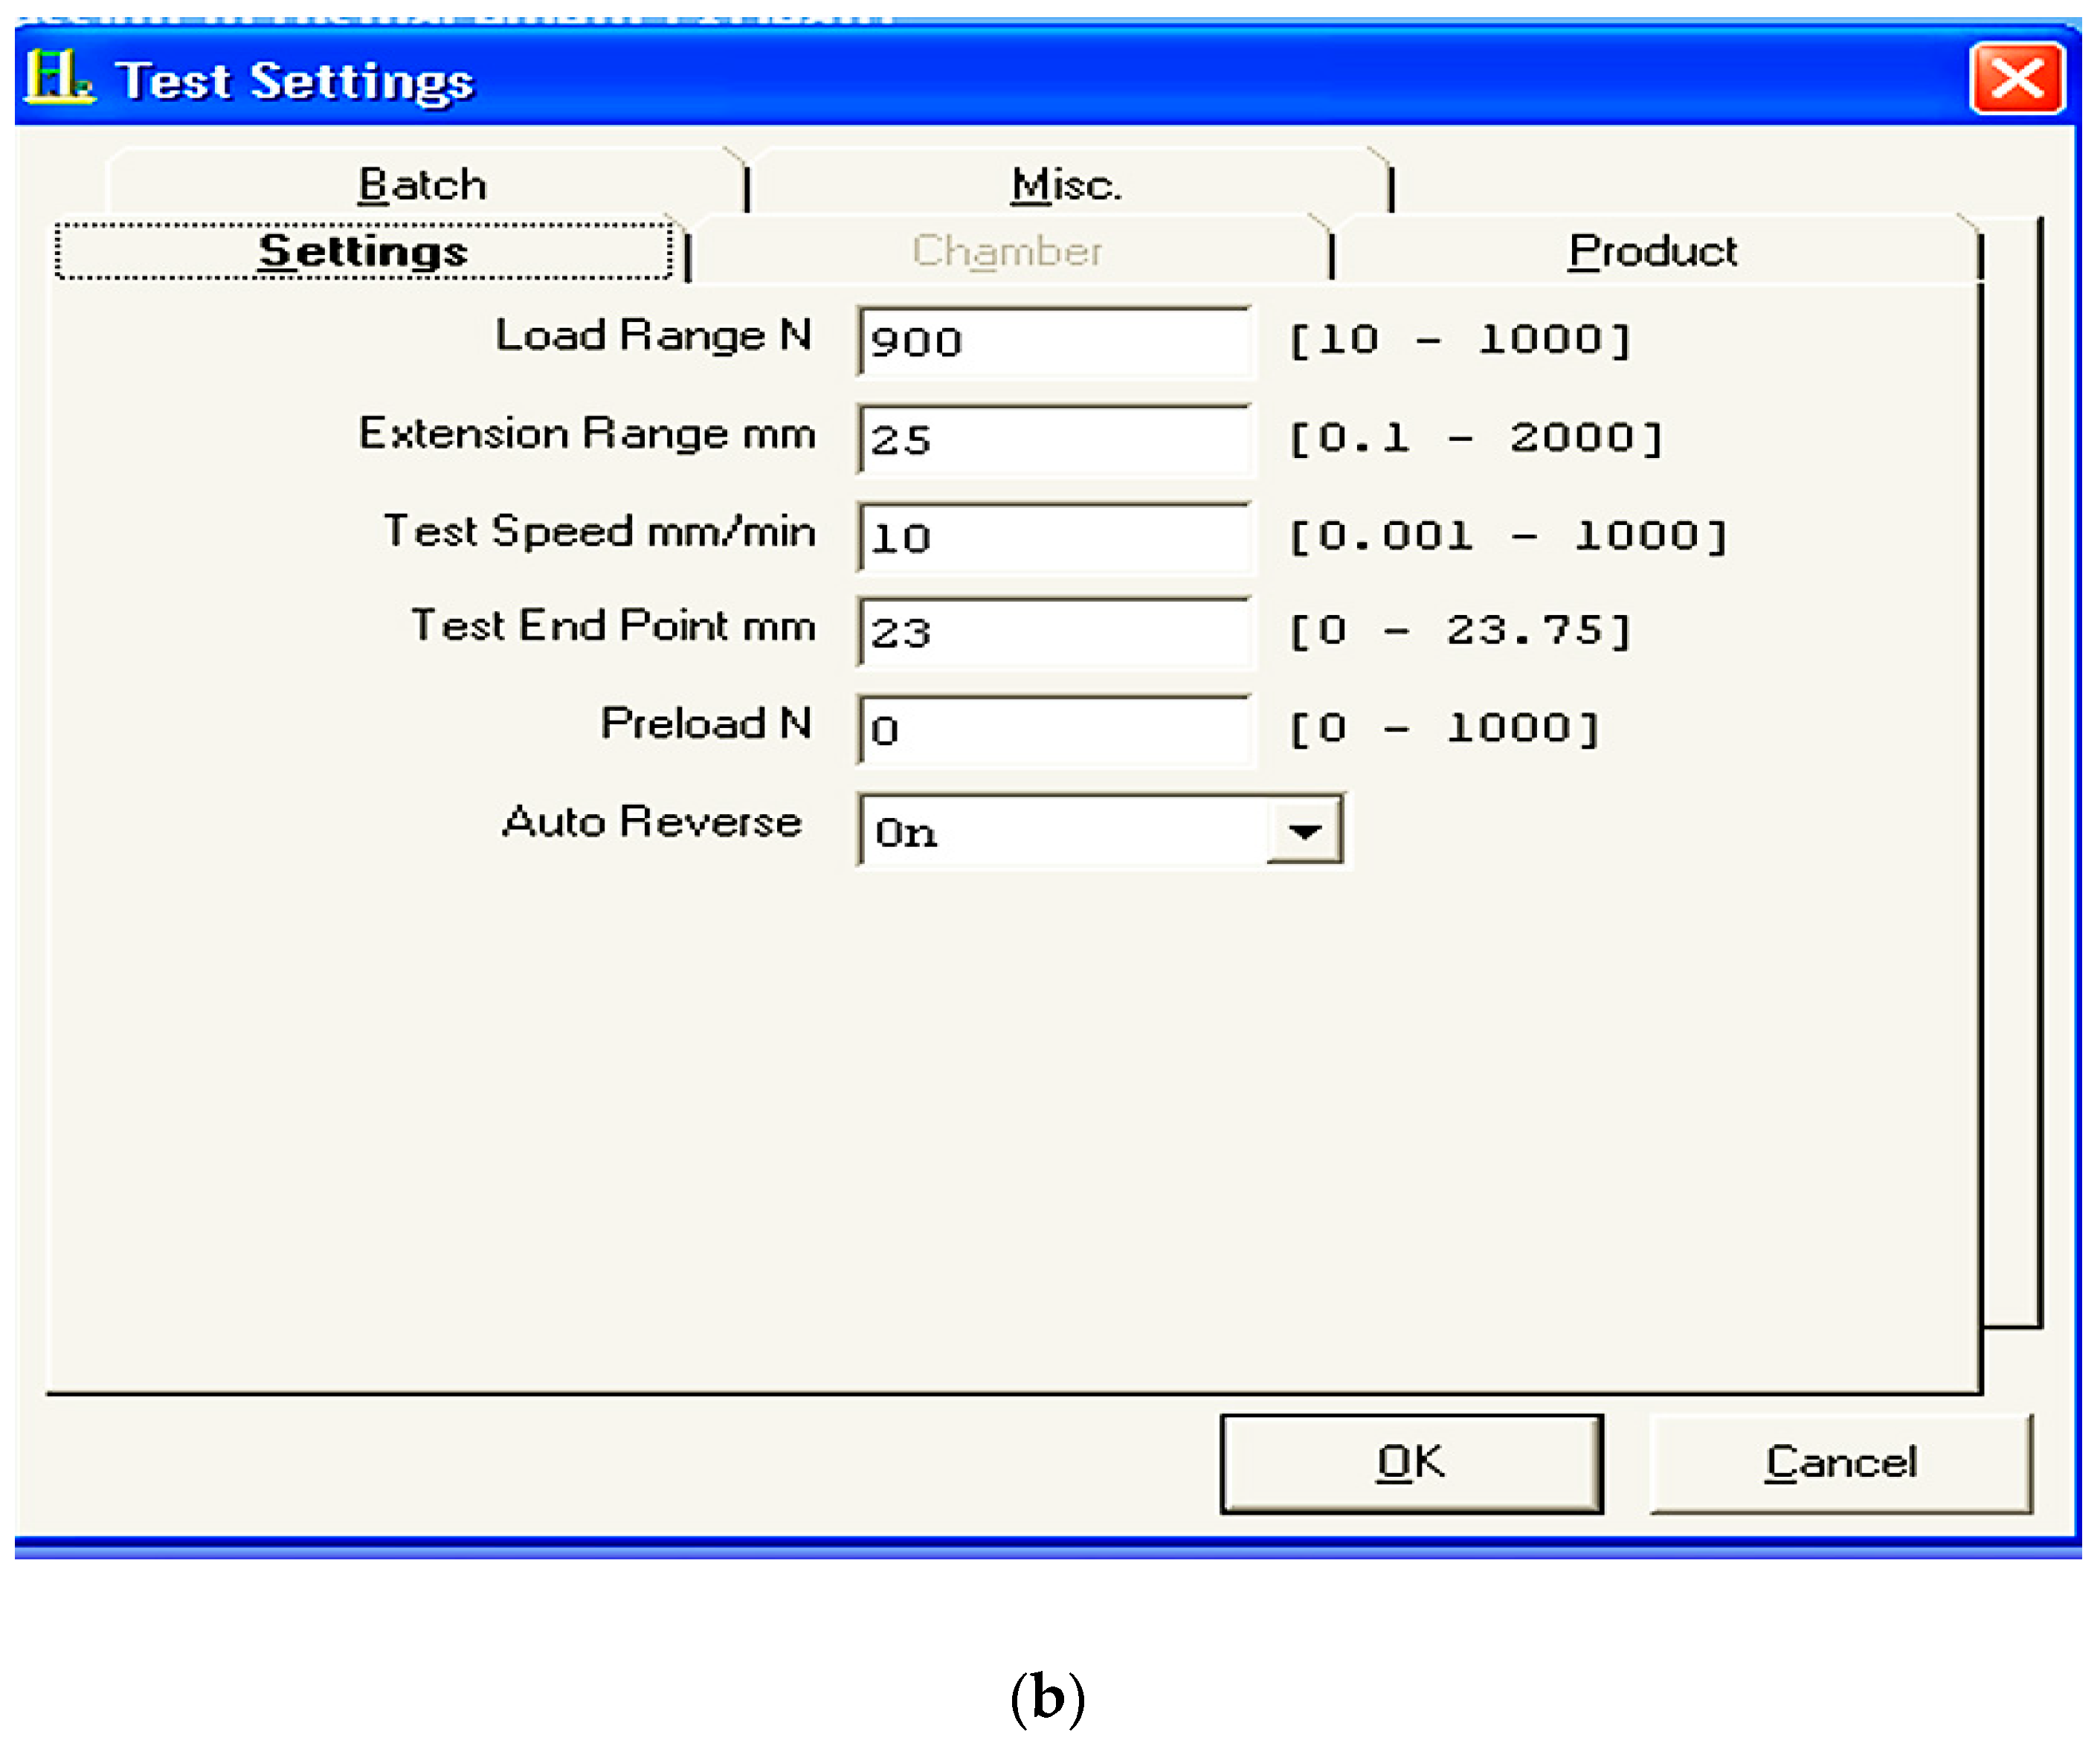Switch to the Batch tab

click(x=422, y=184)
